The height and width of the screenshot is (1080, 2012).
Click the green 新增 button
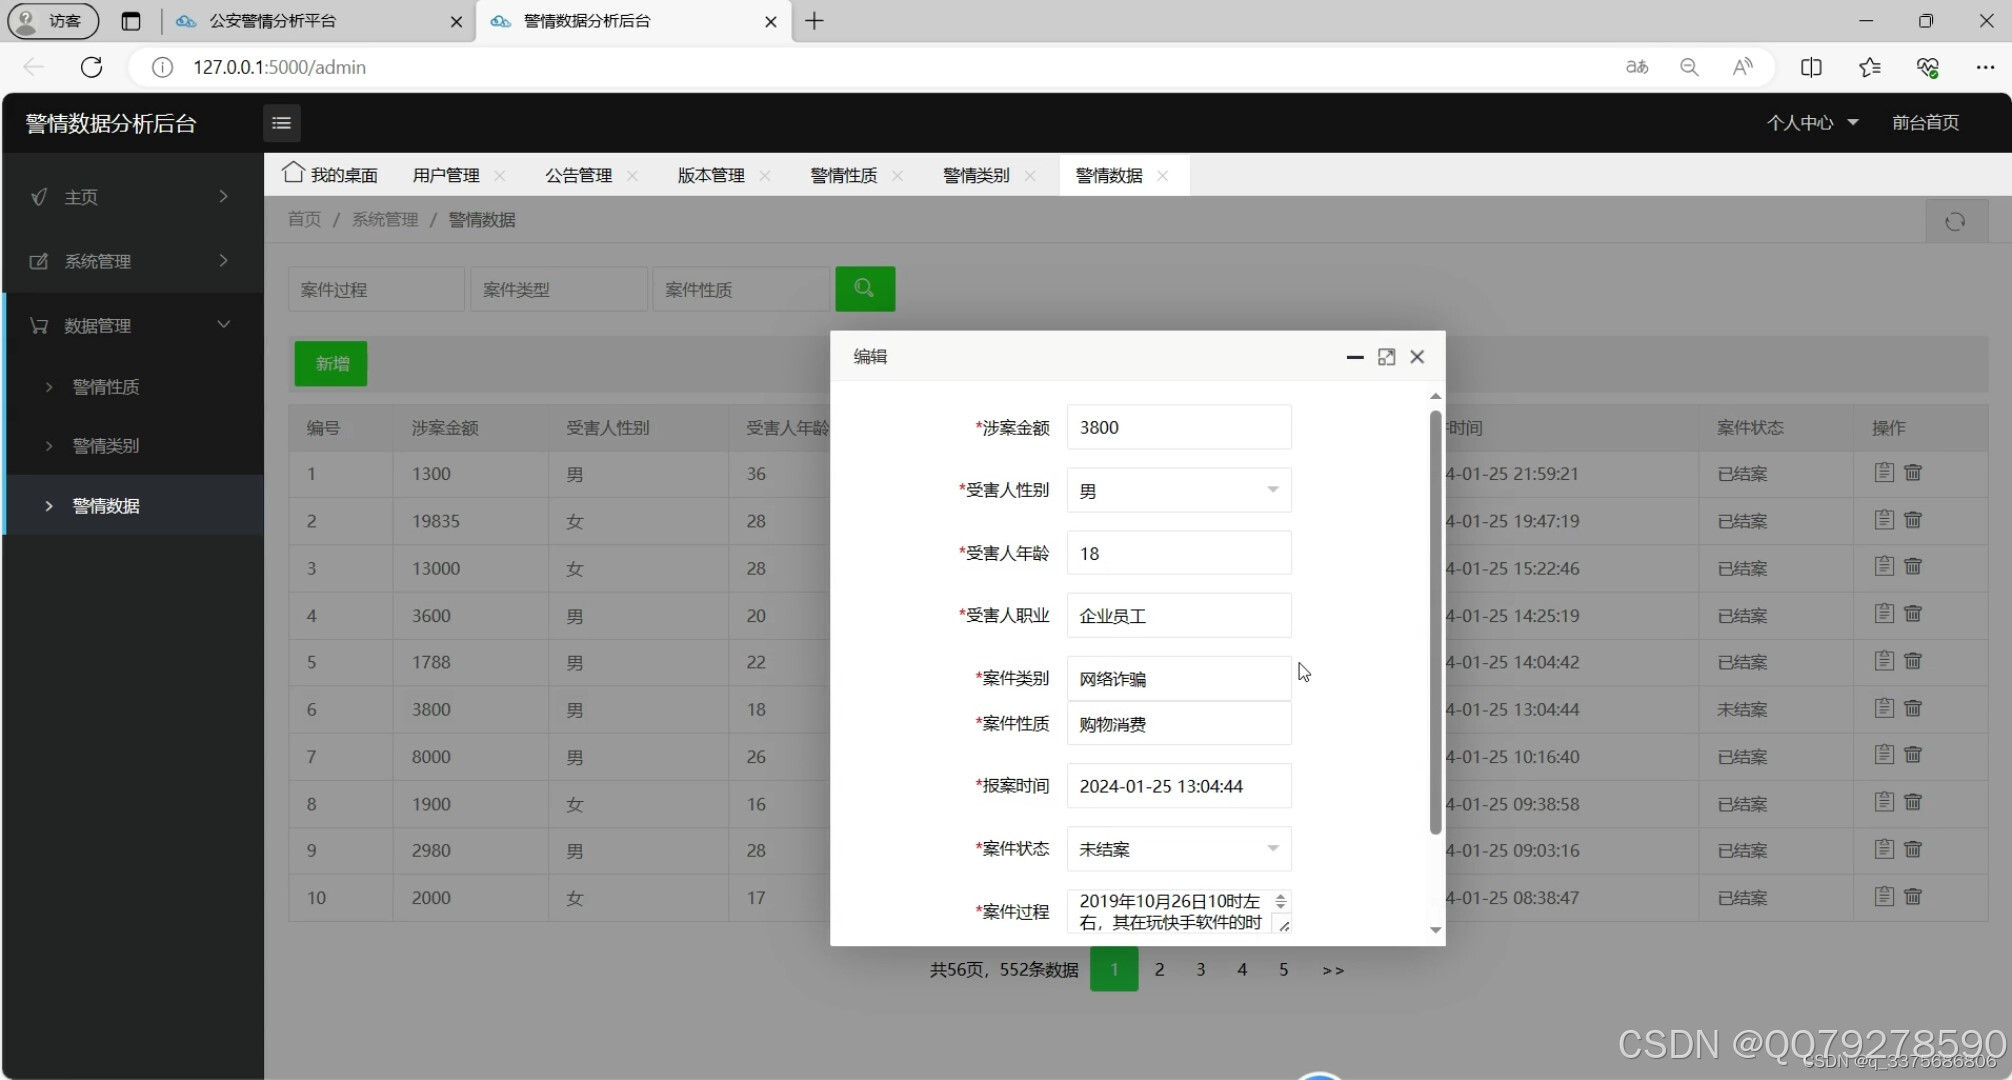(x=331, y=363)
